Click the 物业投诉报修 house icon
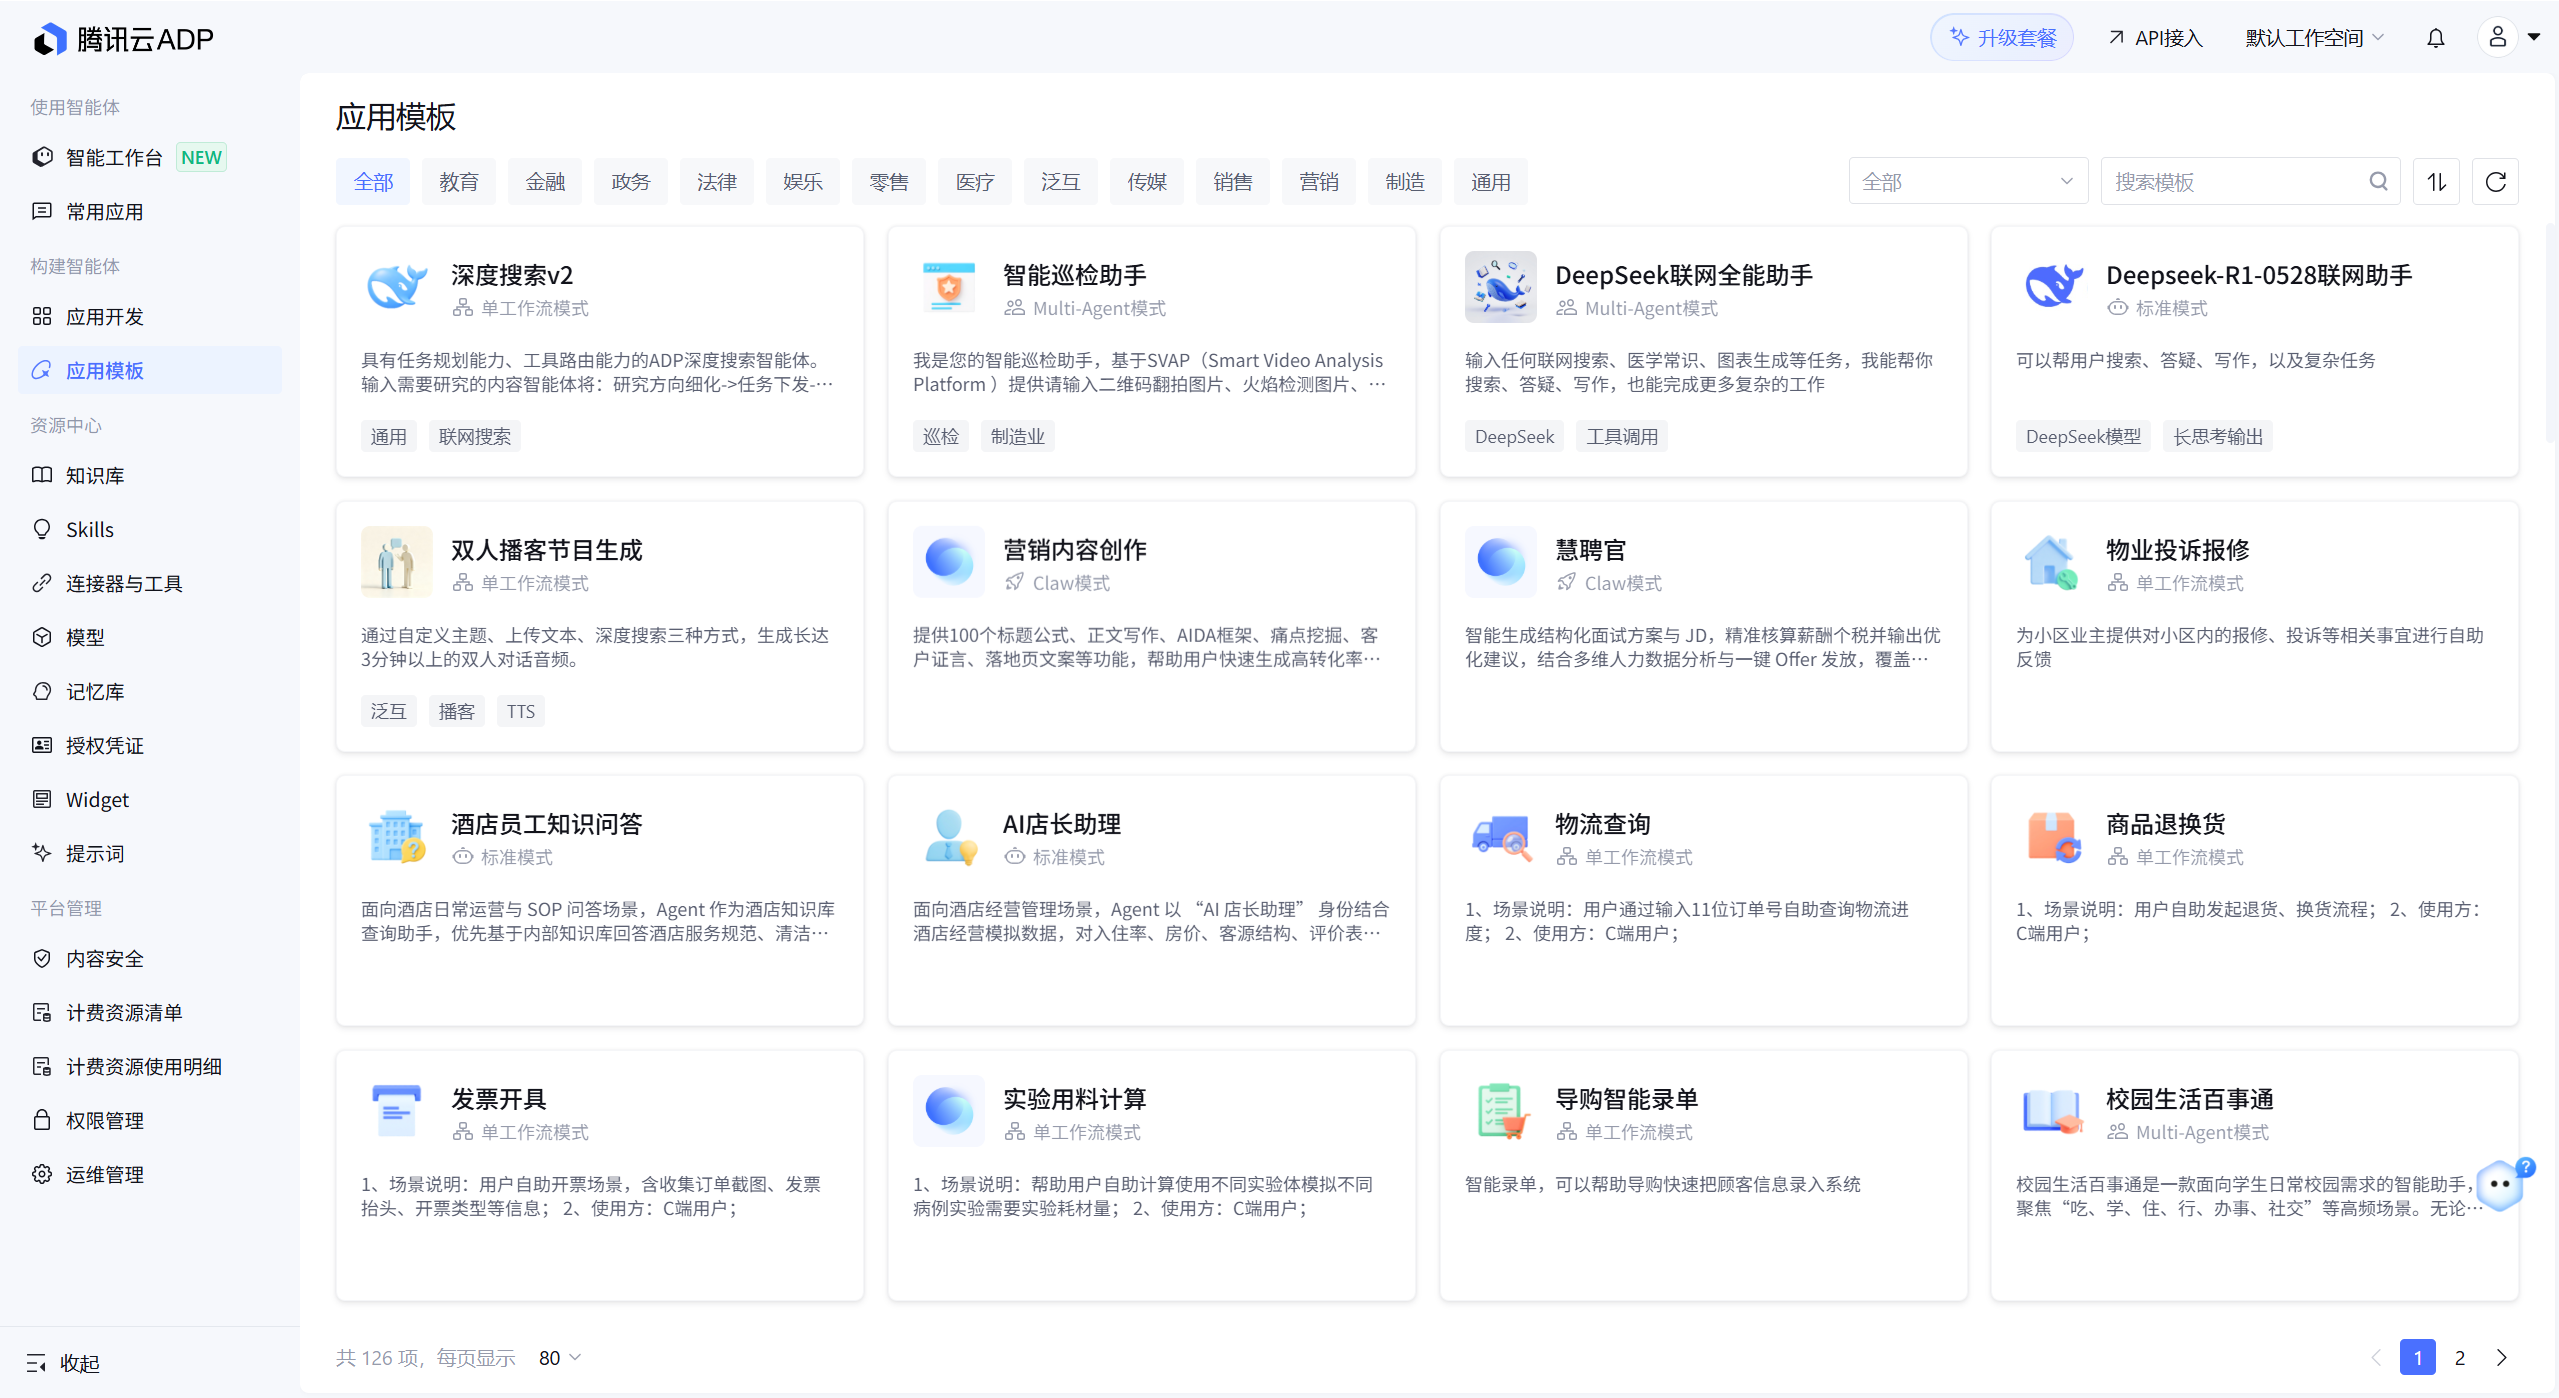The image size is (2559, 1398). [2052, 562]
